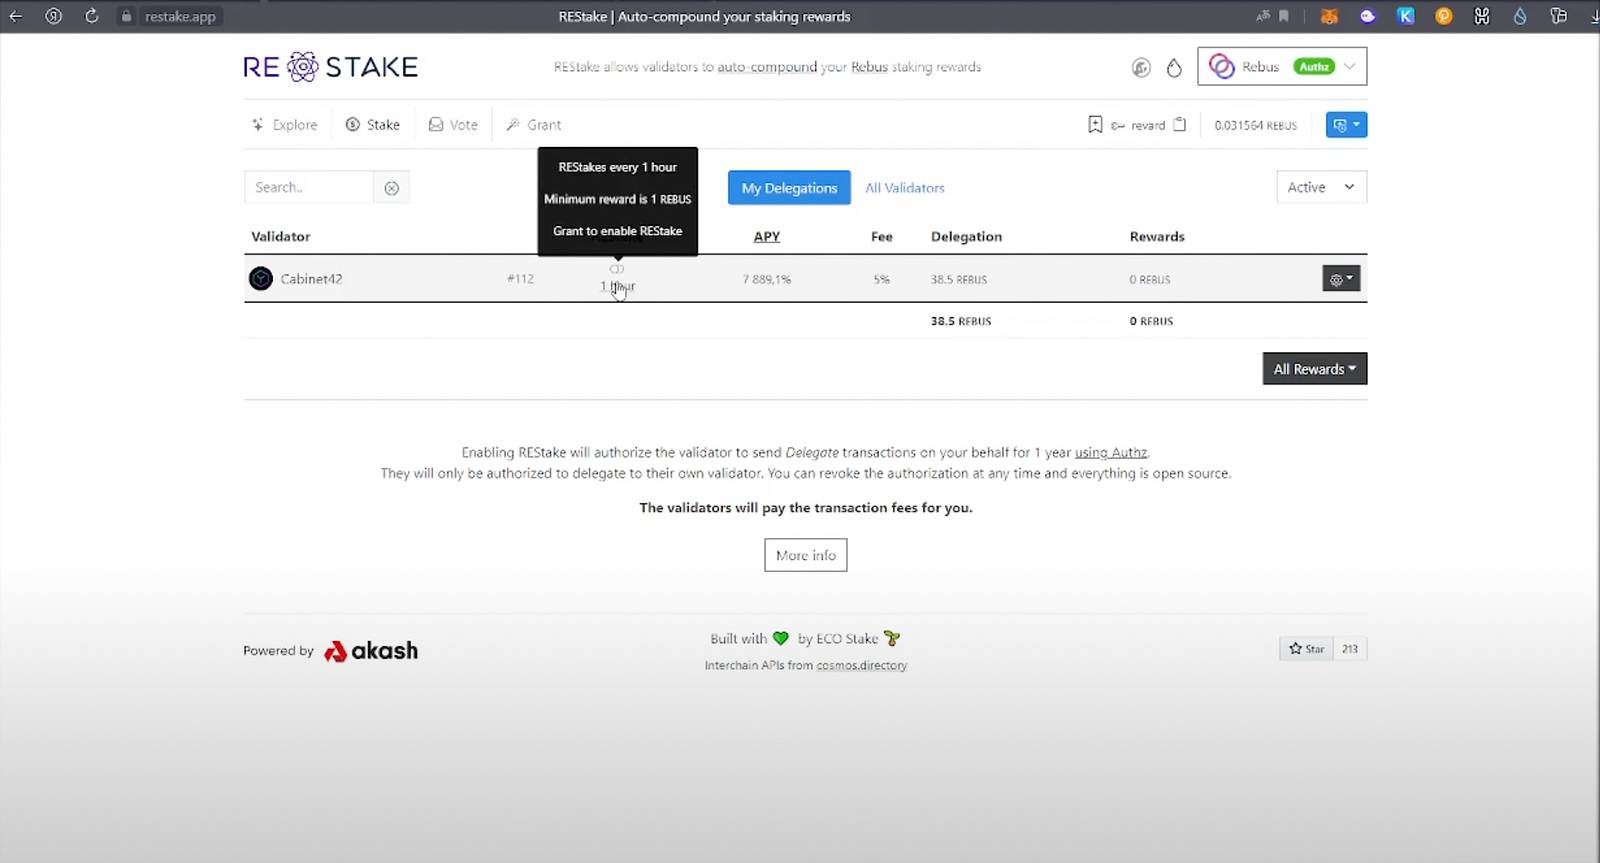The height and width of the screenshot is (863, 1600).
Task: Click the underlined Rebus text in tagline
Action: [869, 67]
